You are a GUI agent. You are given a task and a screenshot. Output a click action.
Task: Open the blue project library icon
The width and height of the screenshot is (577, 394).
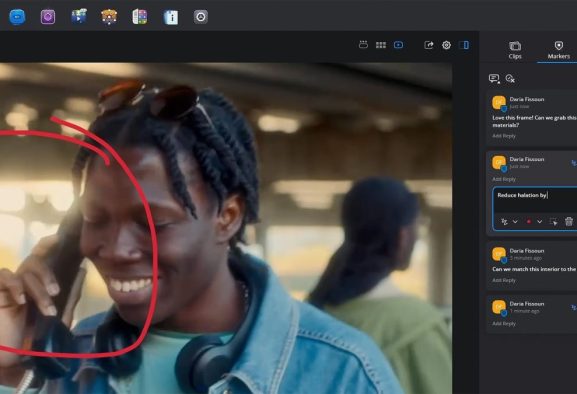click(x=17, y=17)
